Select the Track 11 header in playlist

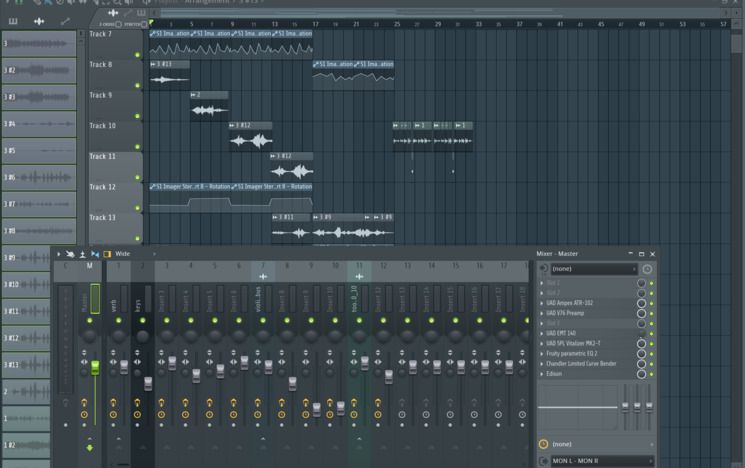pyautogui.click(x=115, y=166)
